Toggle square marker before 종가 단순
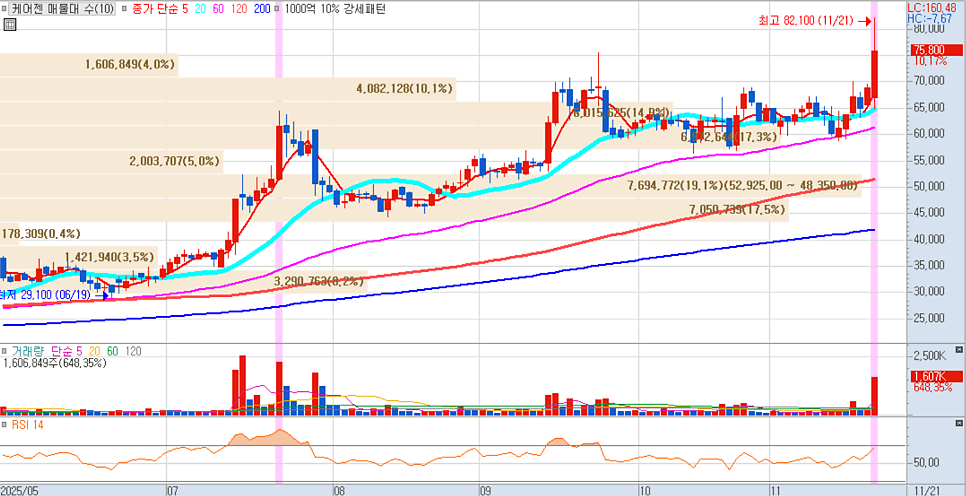Viewport: 966px width, 496px height. coord(126,10)
